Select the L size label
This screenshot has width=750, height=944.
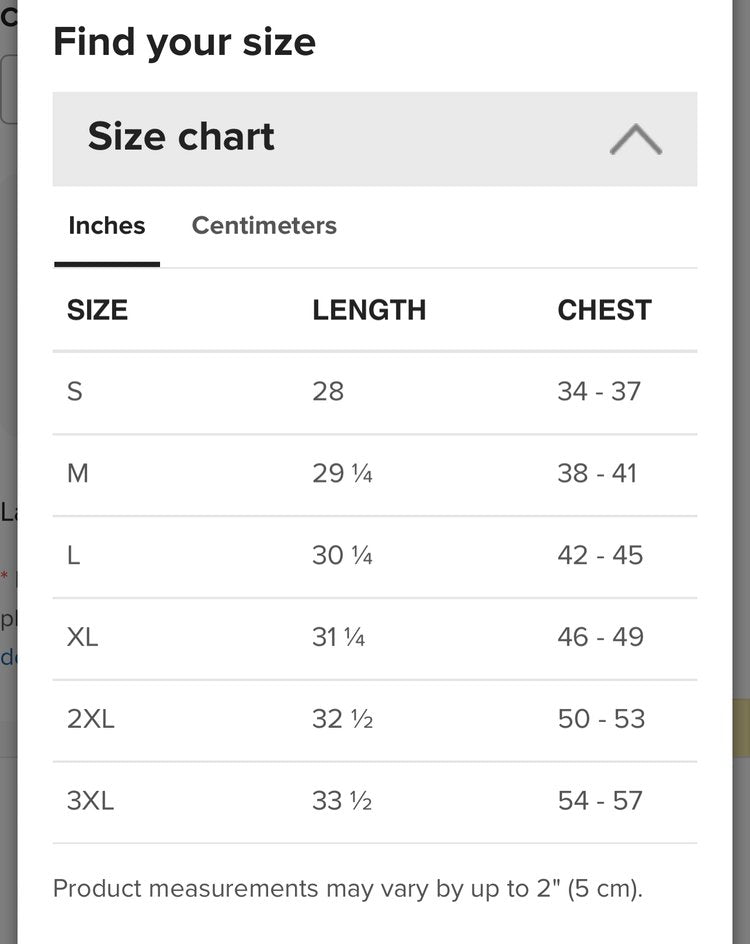tap(74, 555)
